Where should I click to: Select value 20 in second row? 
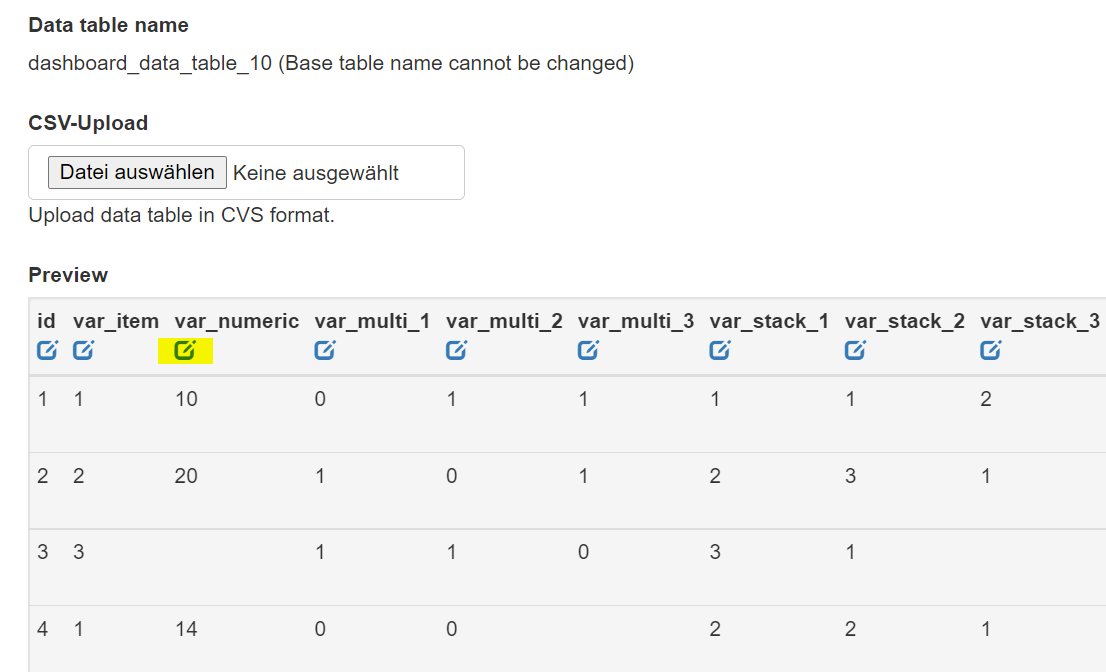pyautogui.click(x=186, y=476)
